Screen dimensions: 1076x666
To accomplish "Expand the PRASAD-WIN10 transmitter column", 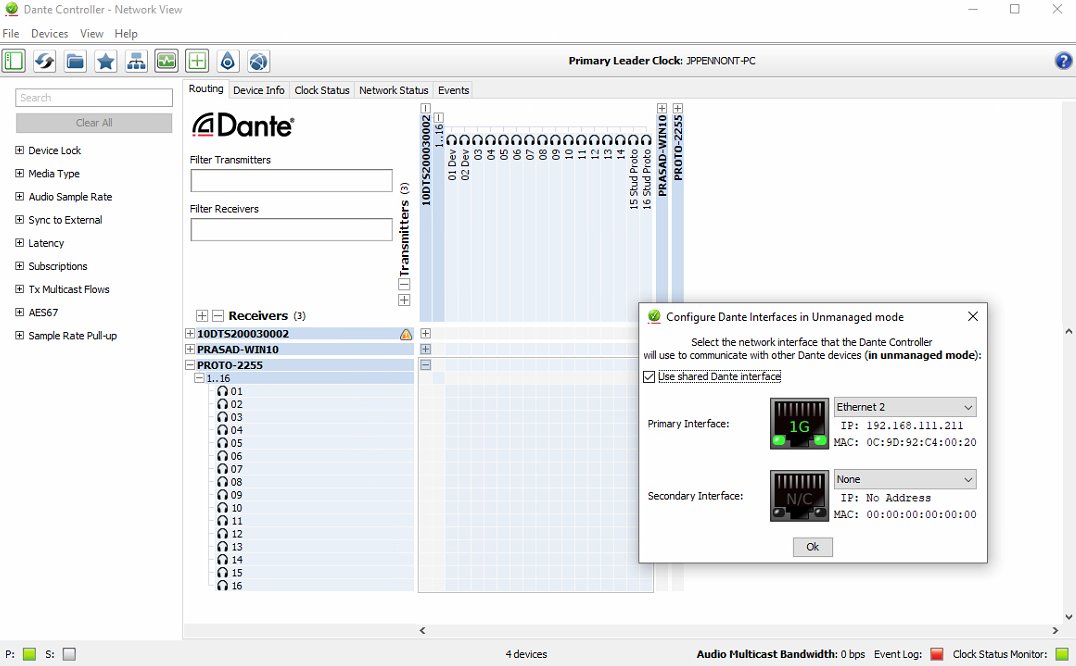I will click(662, 108).
